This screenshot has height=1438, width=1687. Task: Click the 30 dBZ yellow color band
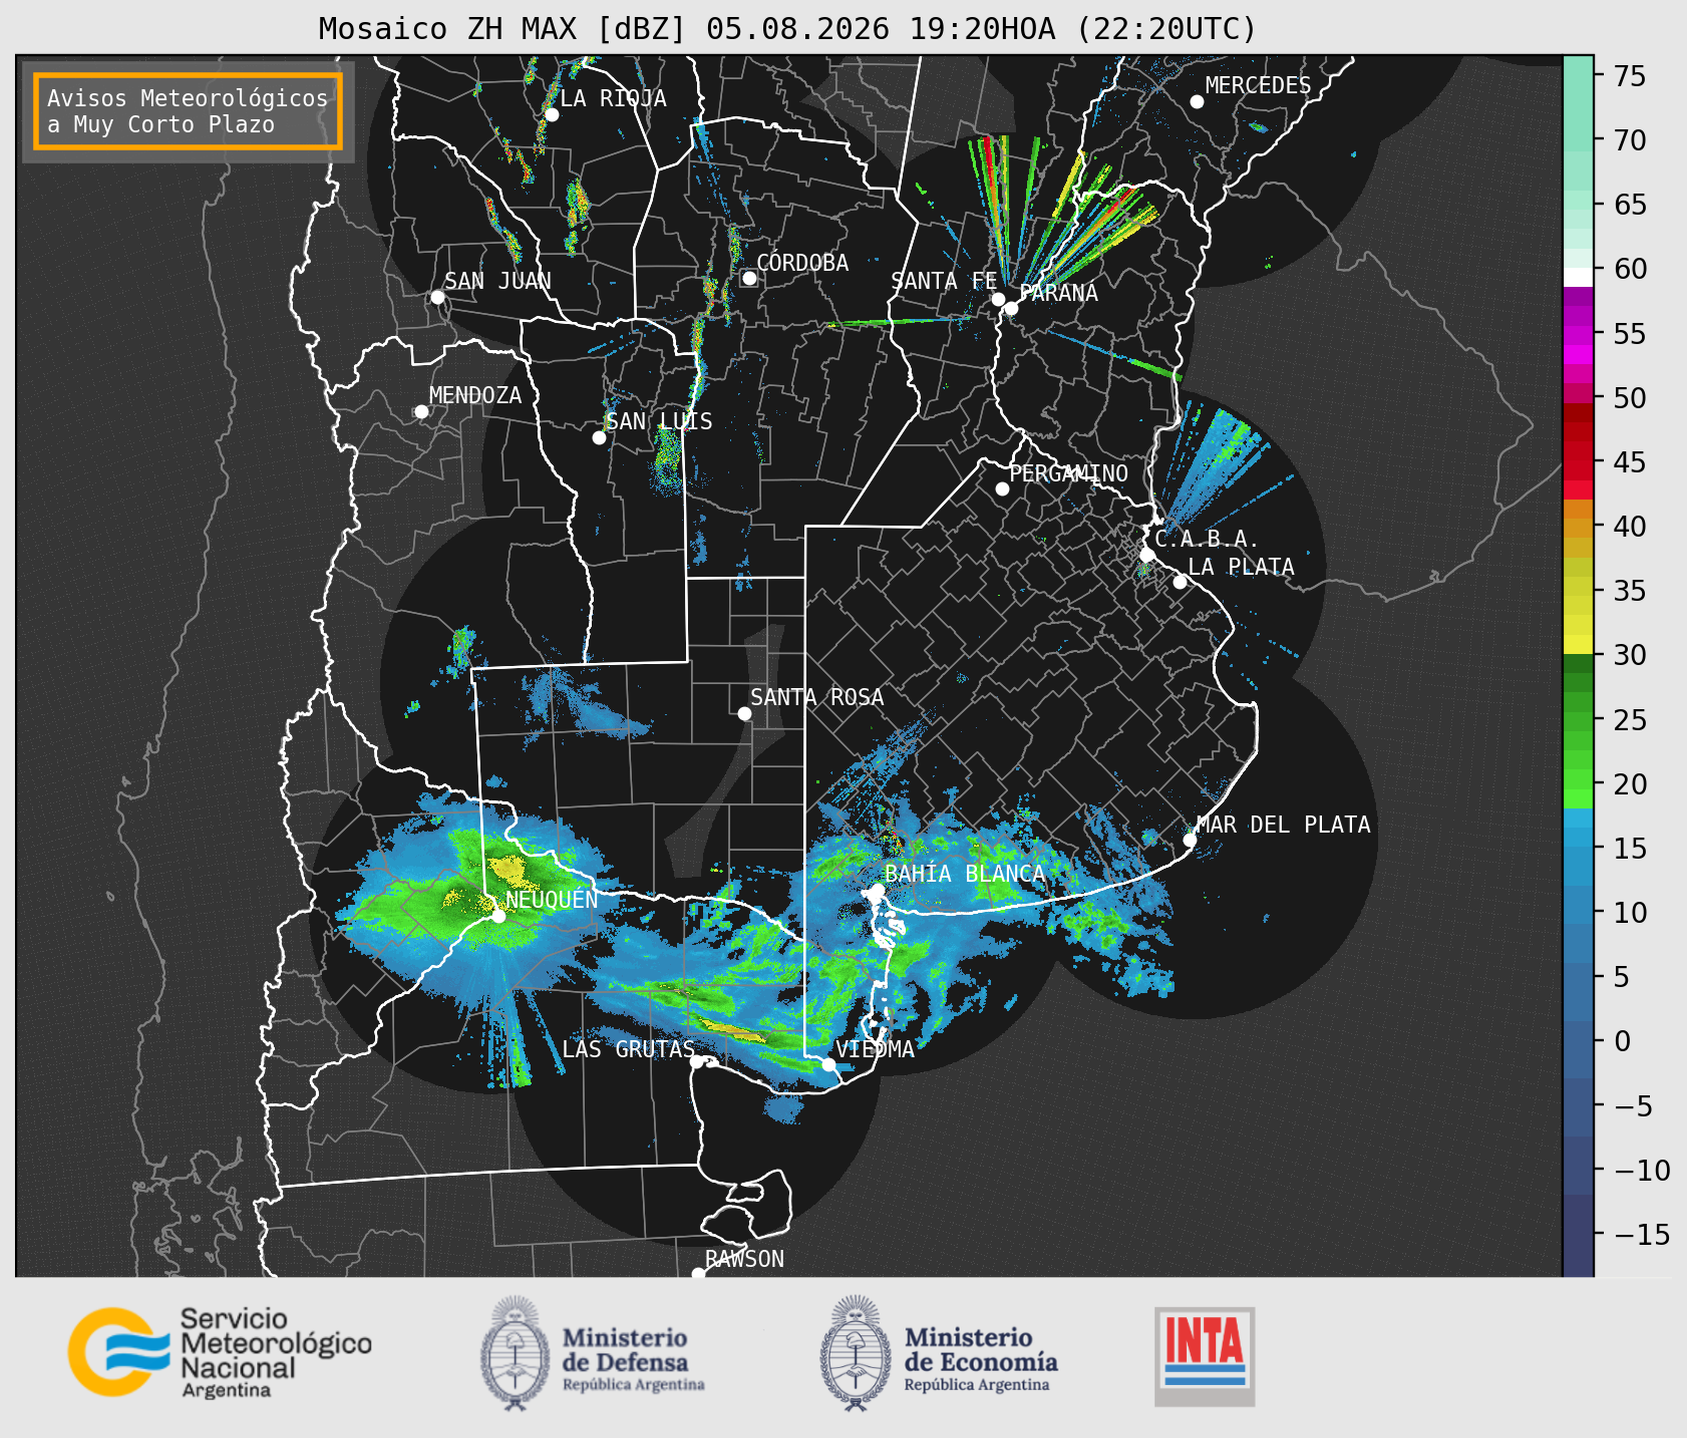click(1578, 646)
